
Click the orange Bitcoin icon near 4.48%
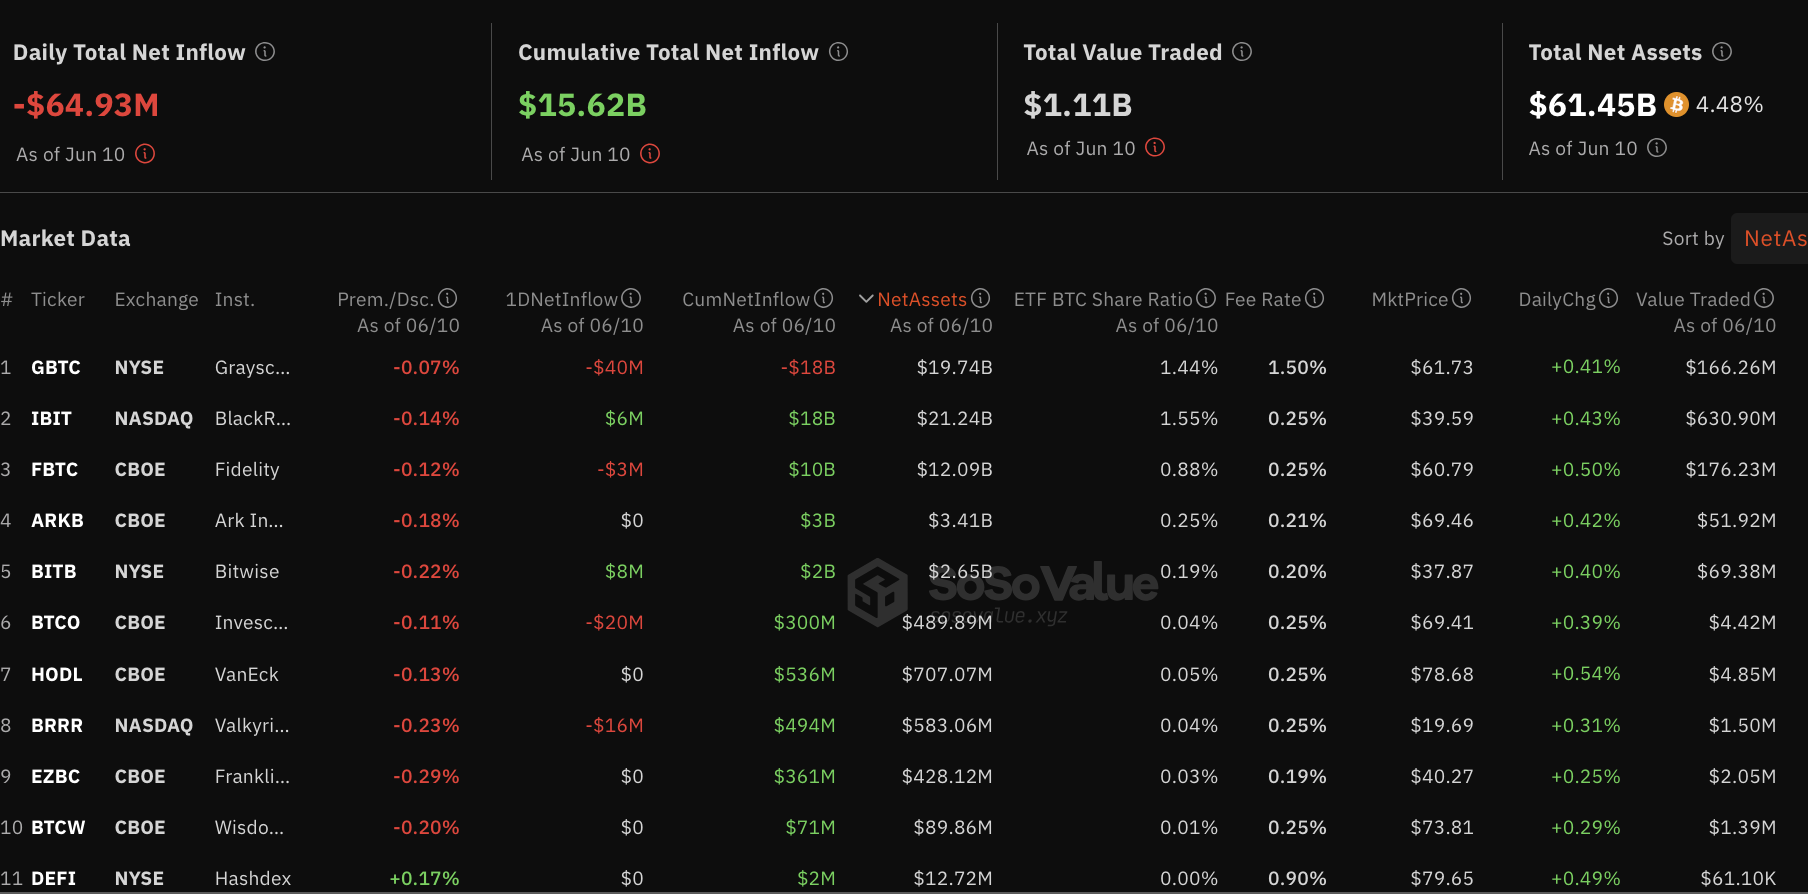[1676, 104]
